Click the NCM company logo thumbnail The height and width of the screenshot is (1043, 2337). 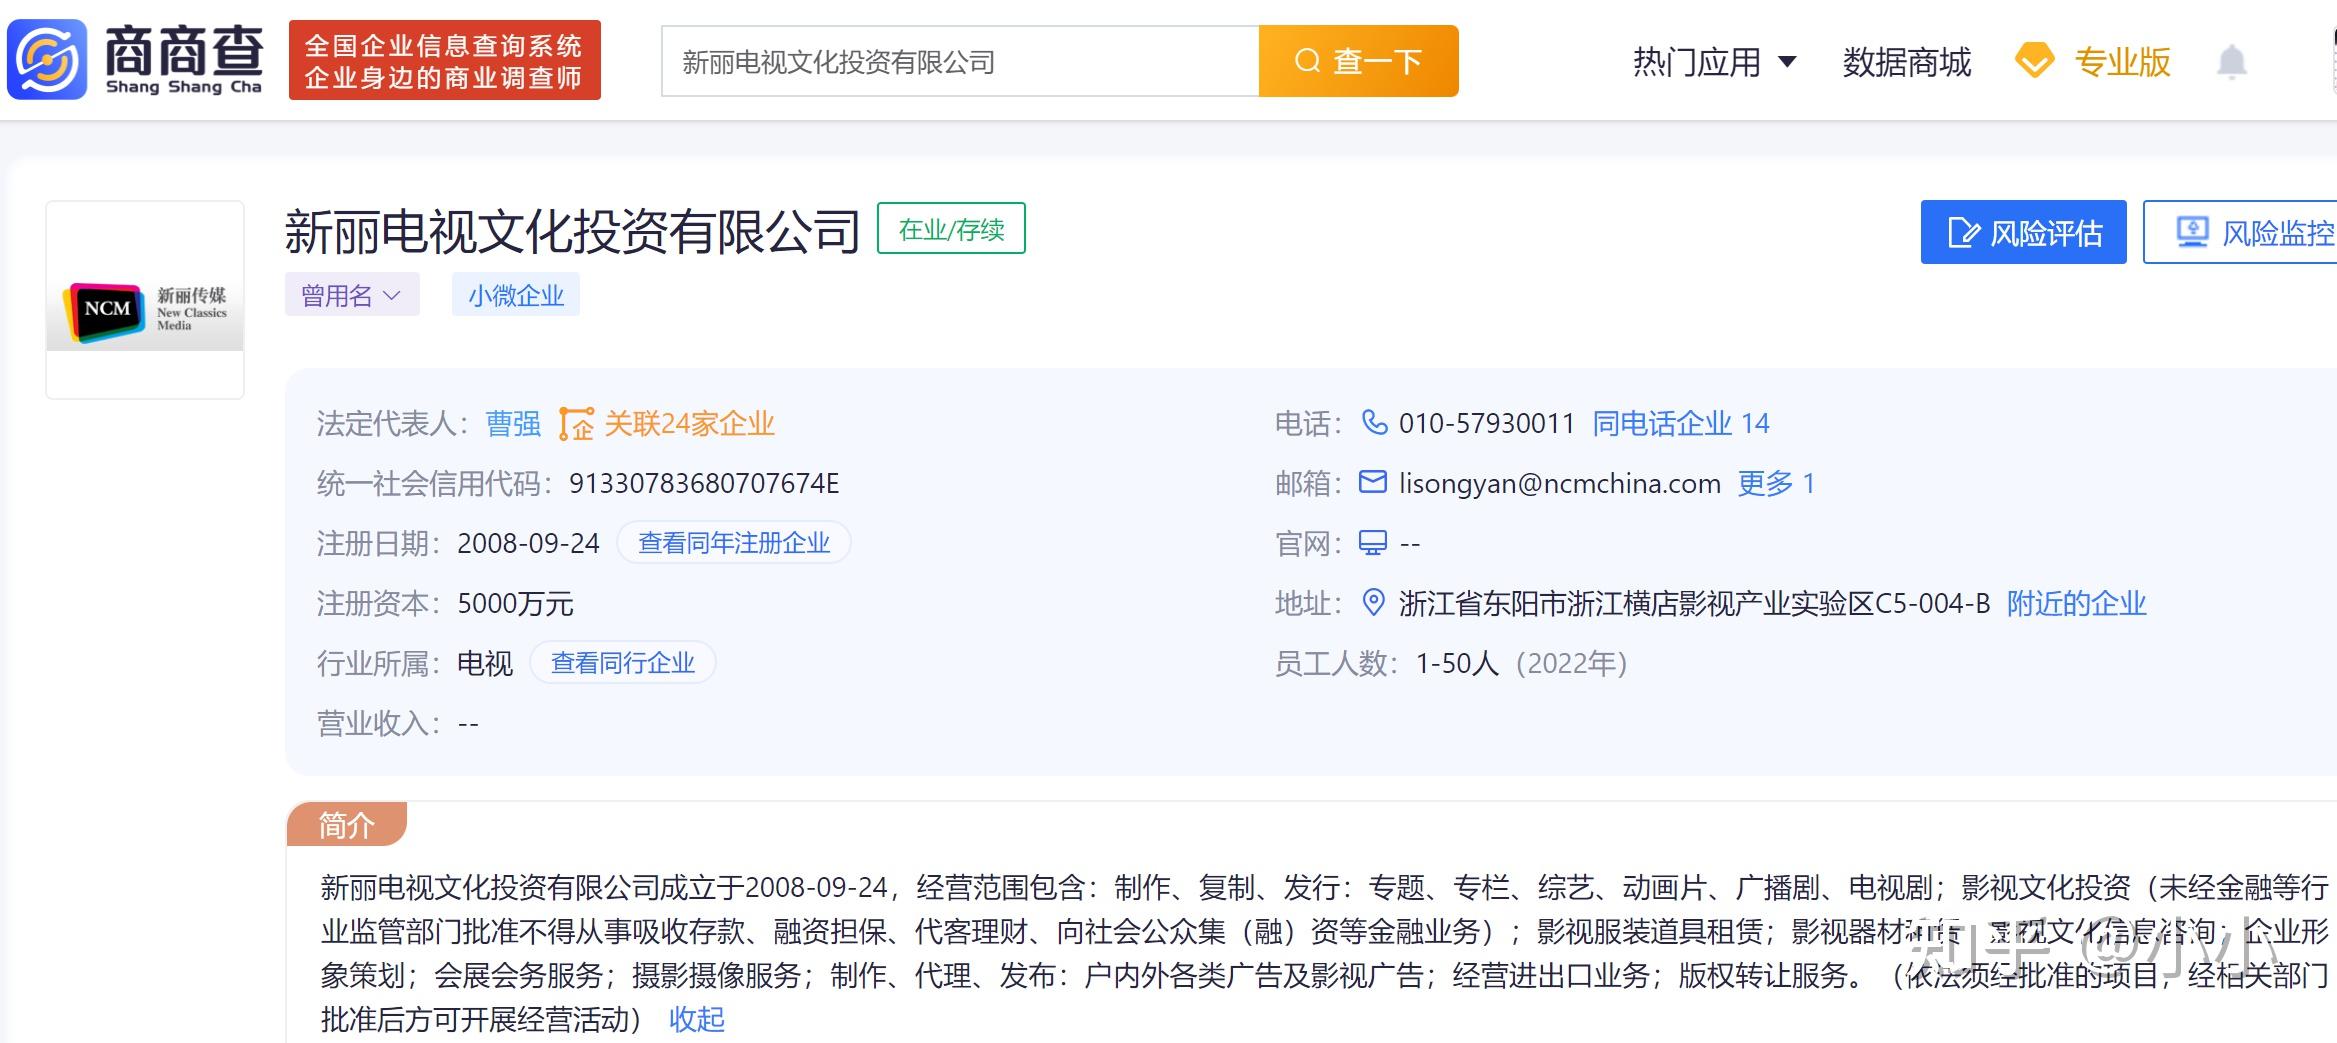pyautogui.click(x=145, y=300)
